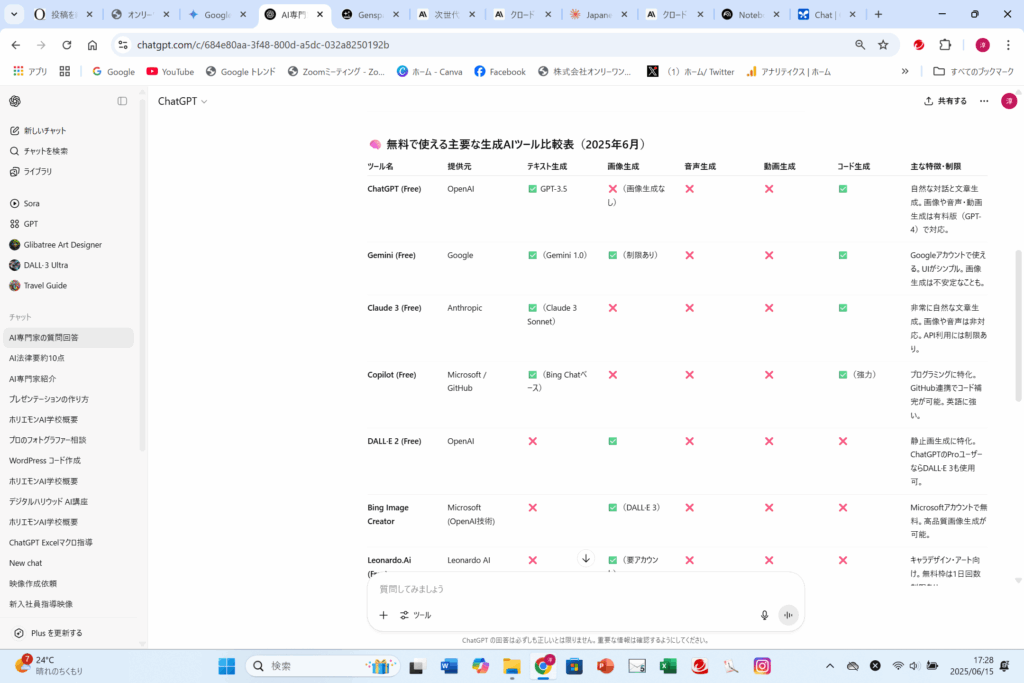This screenshot has height=683, width=1024.
Task: Open the Canva home bookmark
Action: click(430, 72)
